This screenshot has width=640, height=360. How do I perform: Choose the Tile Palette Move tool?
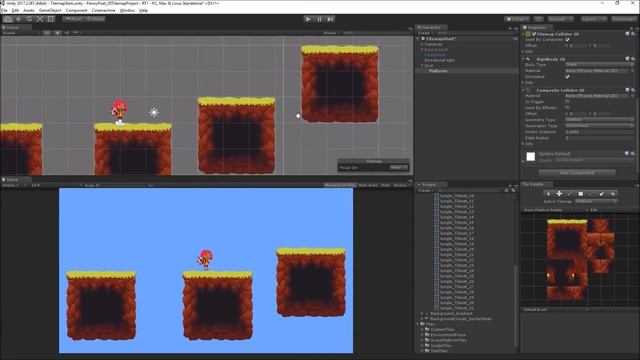[x=559, y=194]
